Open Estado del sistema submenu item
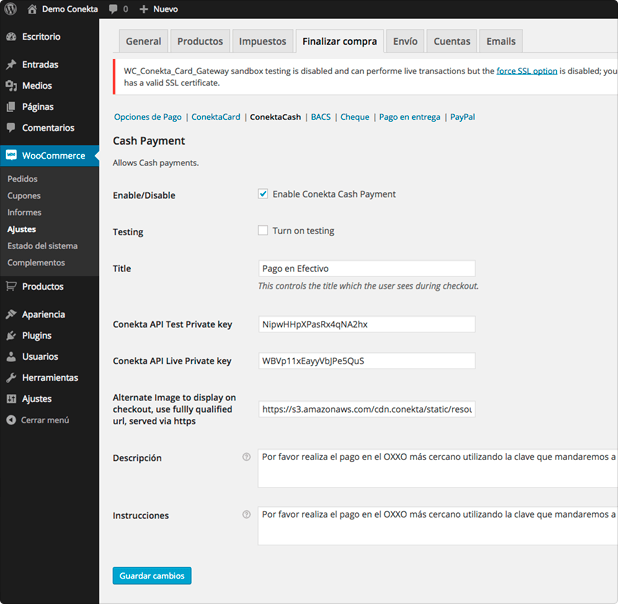618x604 pixels. (x=43, y=246)
